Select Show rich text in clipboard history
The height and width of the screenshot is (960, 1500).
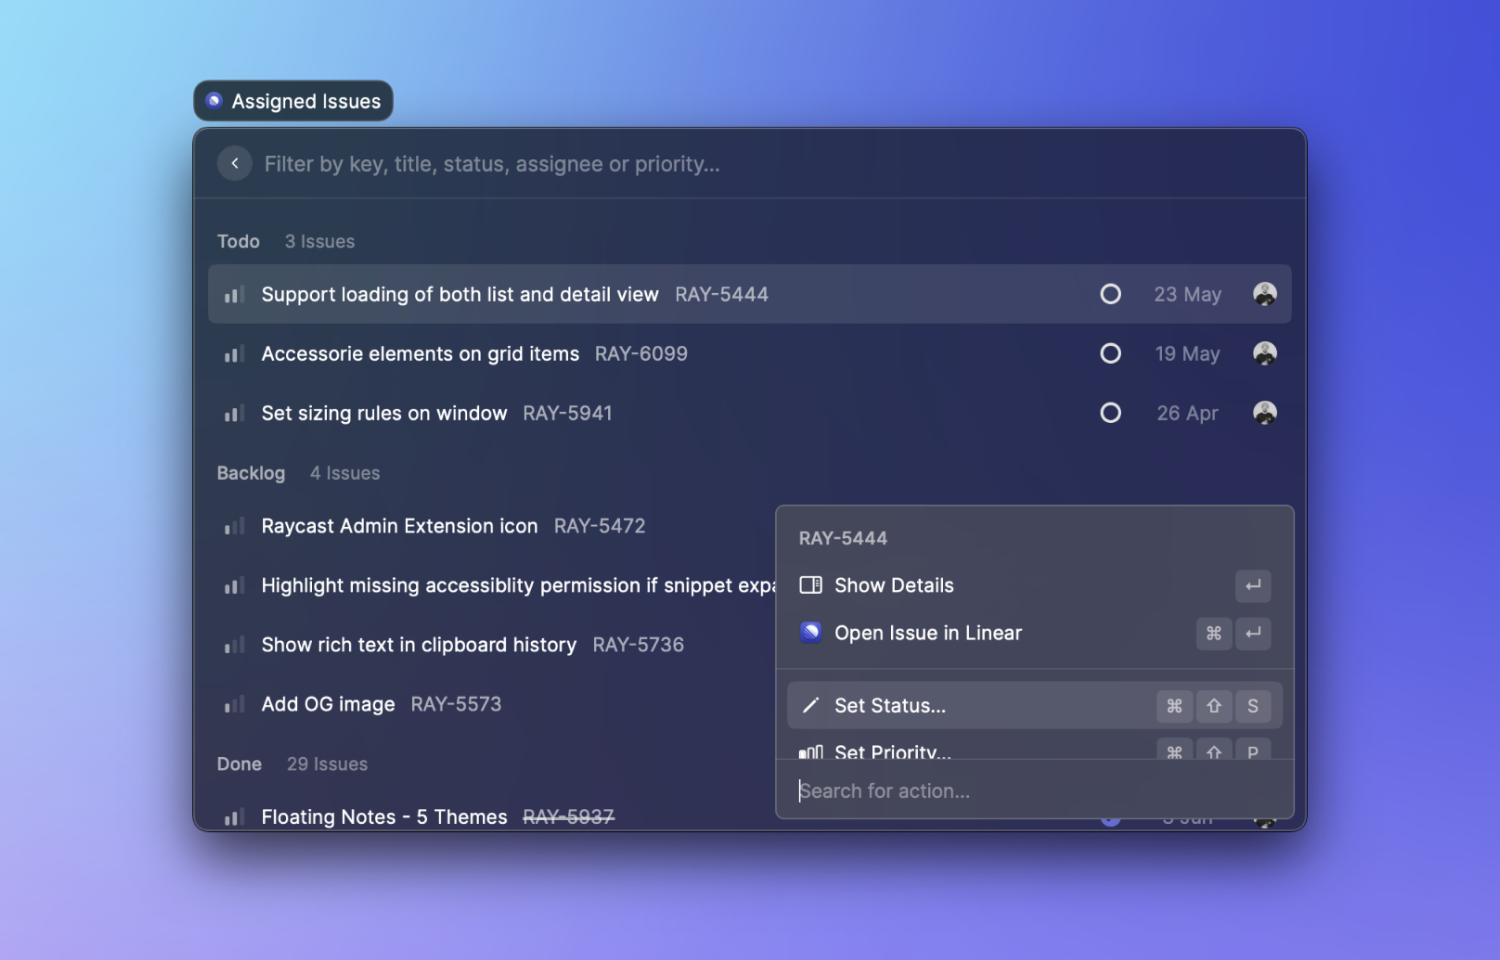click(491, 645)
